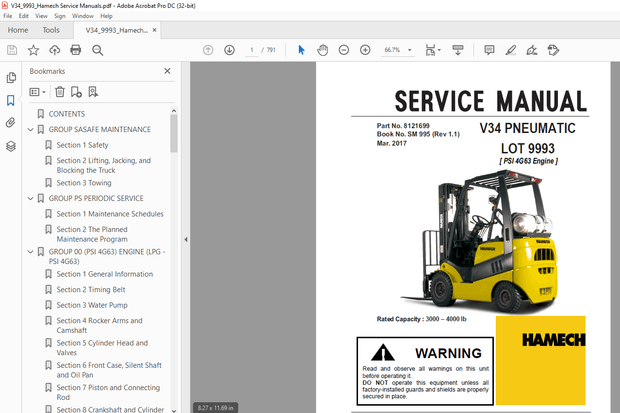
Task: Open the Window menu
Action: coord(83,16)
